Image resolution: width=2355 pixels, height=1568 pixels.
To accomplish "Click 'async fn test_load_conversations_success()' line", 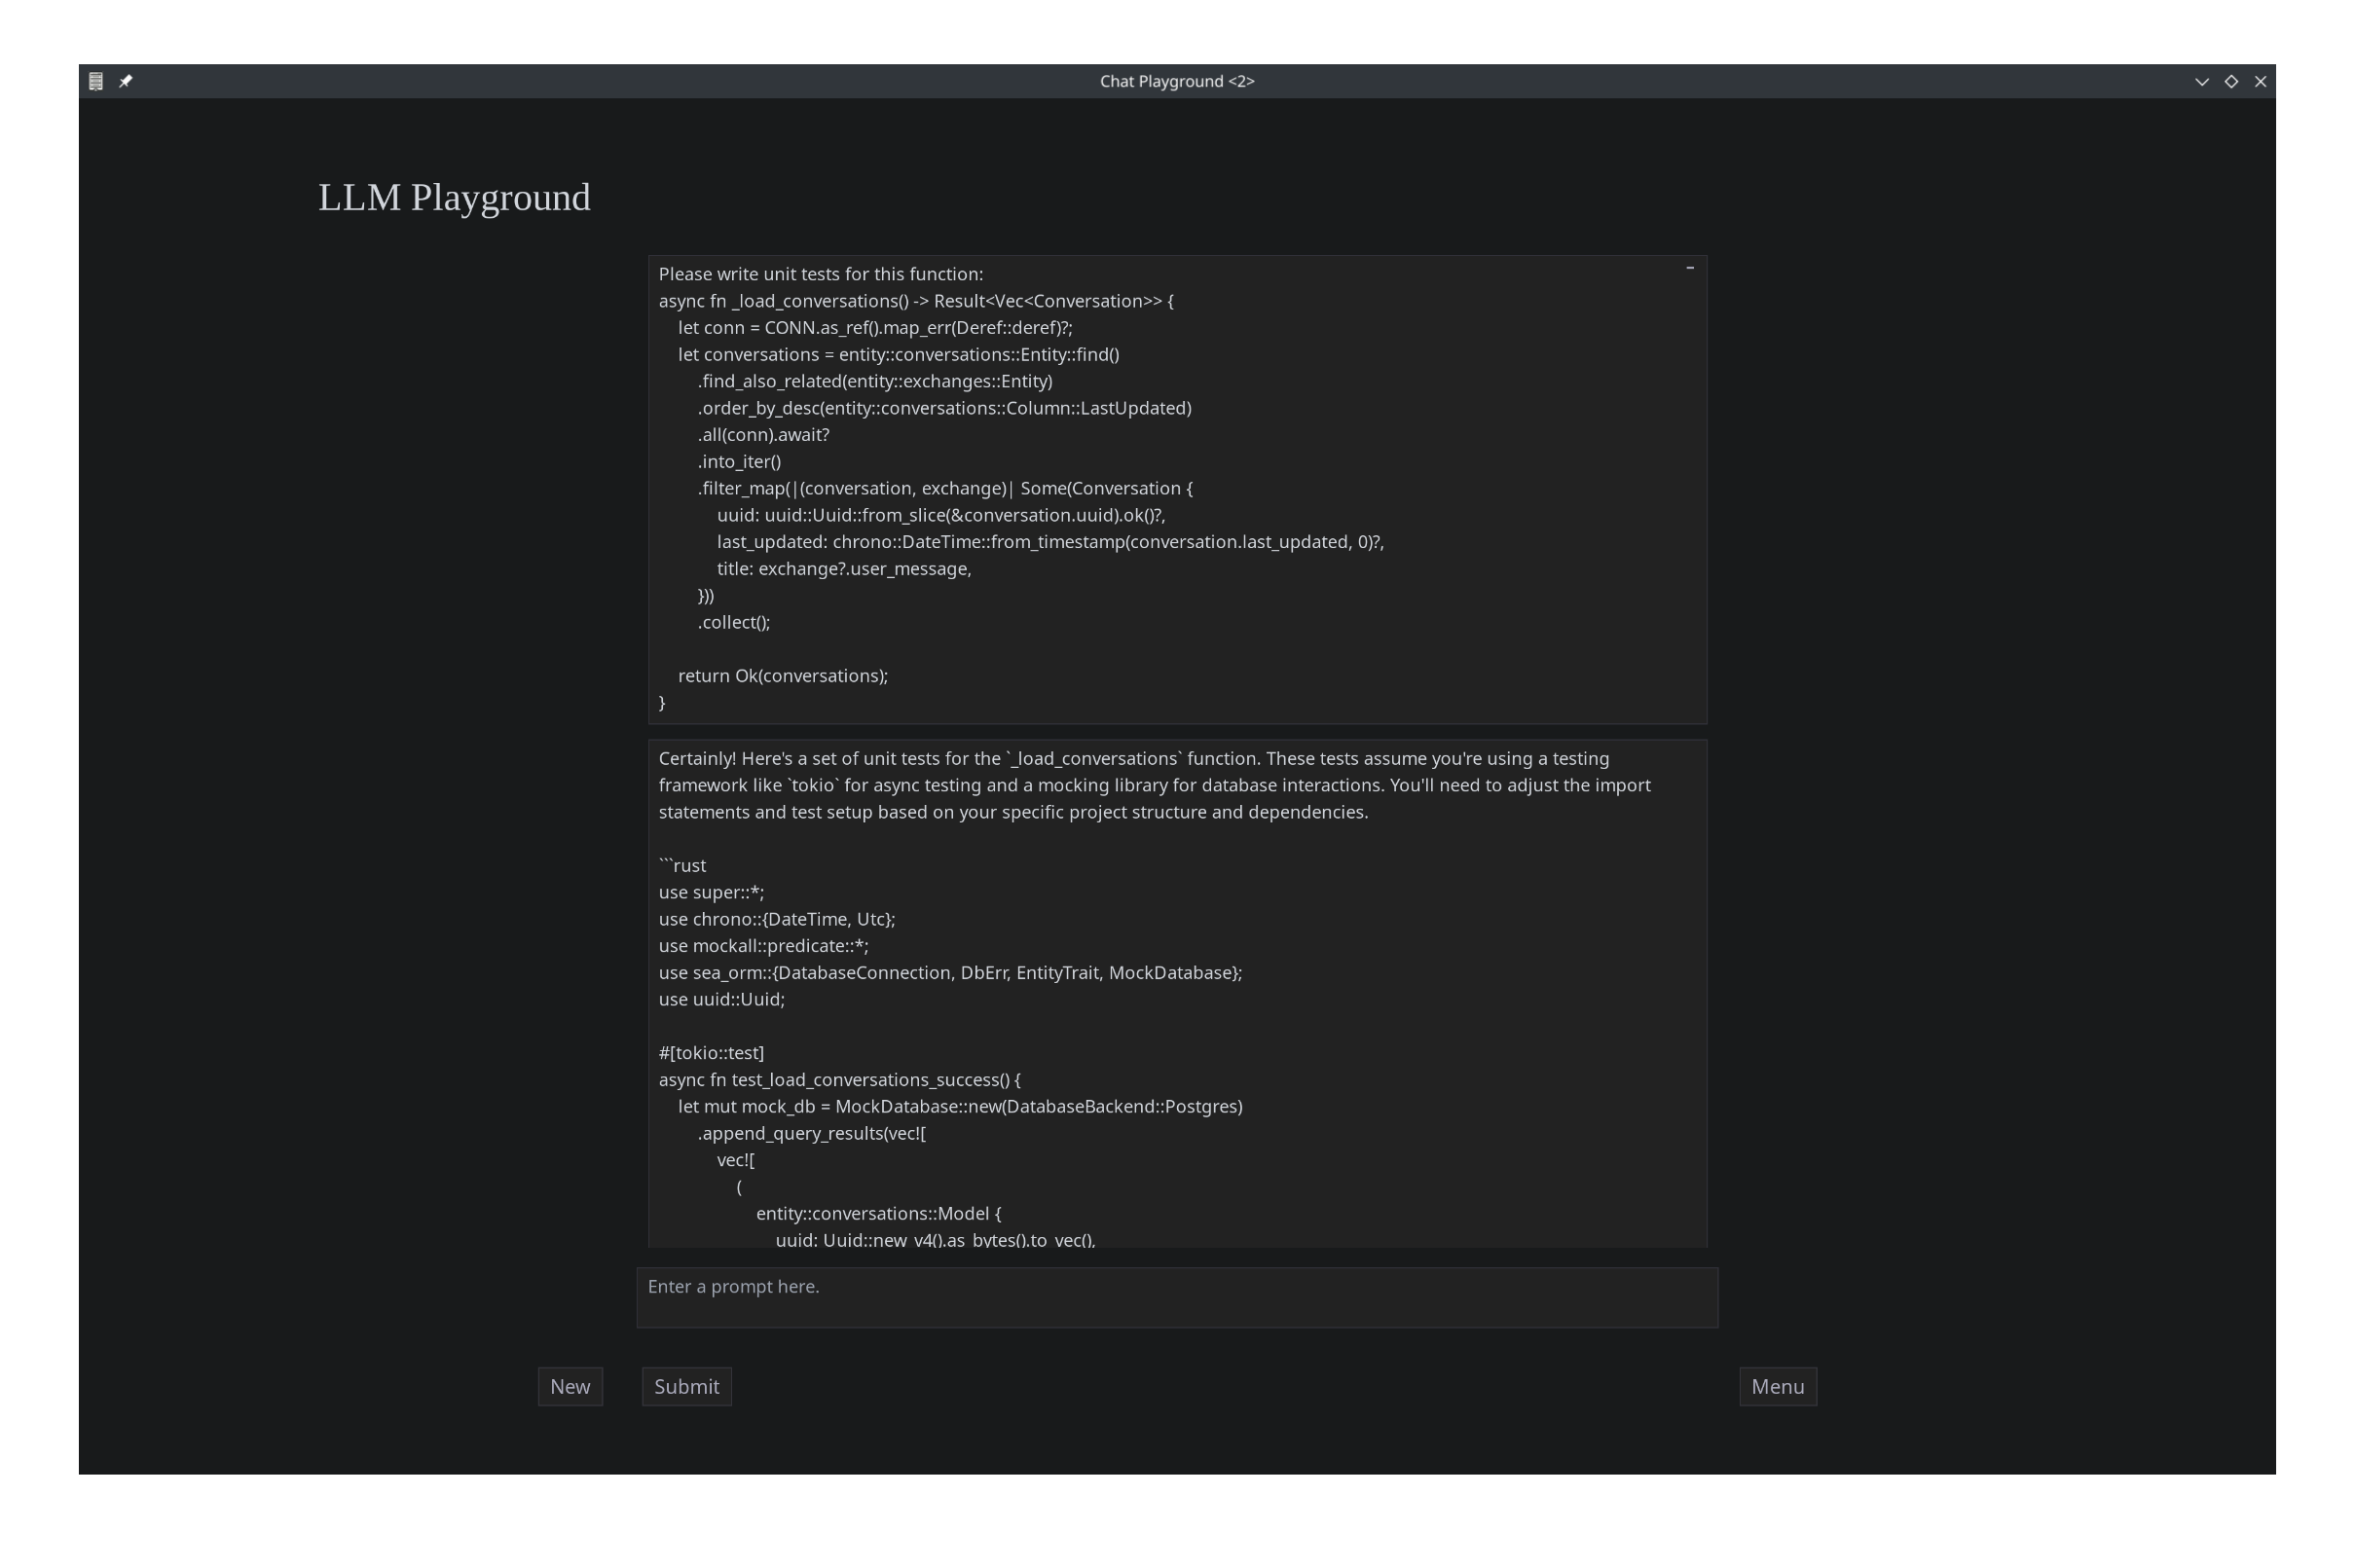I will pos(839,1080).
